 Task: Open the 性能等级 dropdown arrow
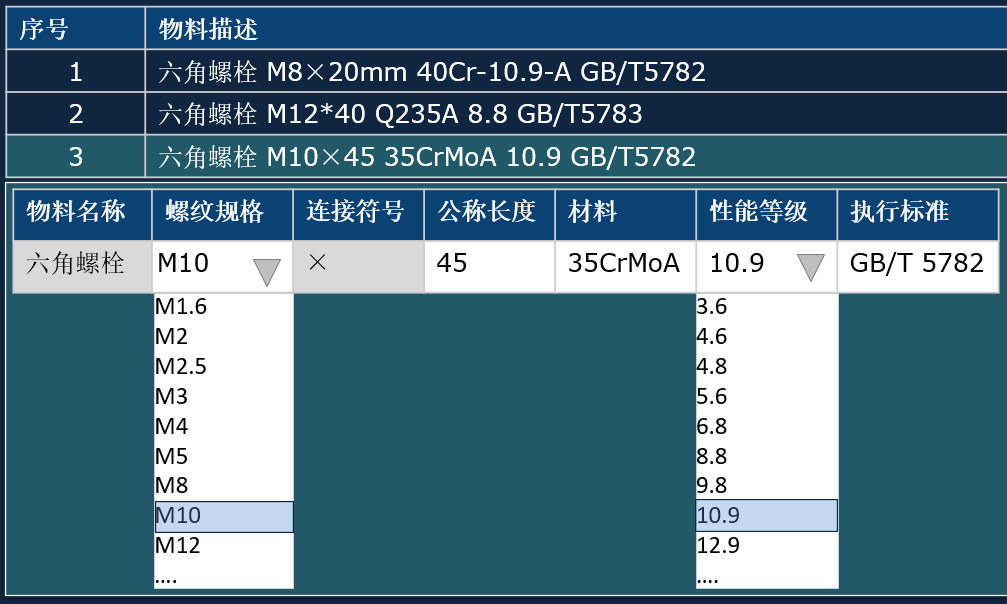(x=810, y=267)
